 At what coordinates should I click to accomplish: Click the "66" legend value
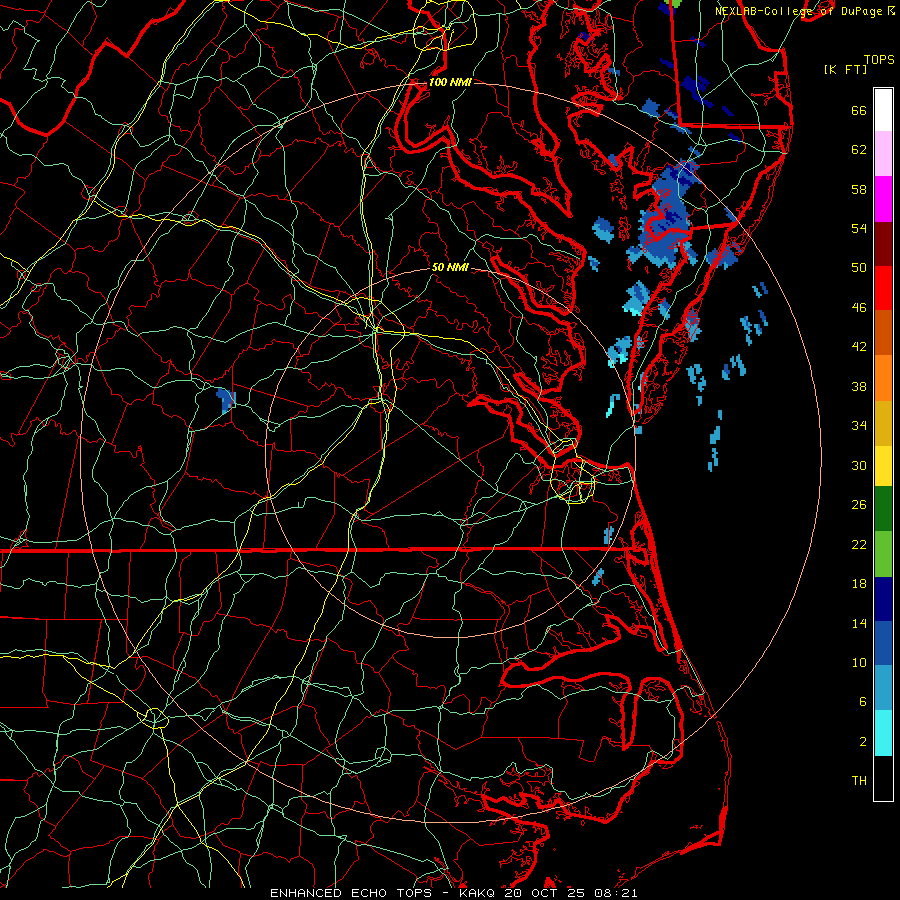click(x=859, y=110)
